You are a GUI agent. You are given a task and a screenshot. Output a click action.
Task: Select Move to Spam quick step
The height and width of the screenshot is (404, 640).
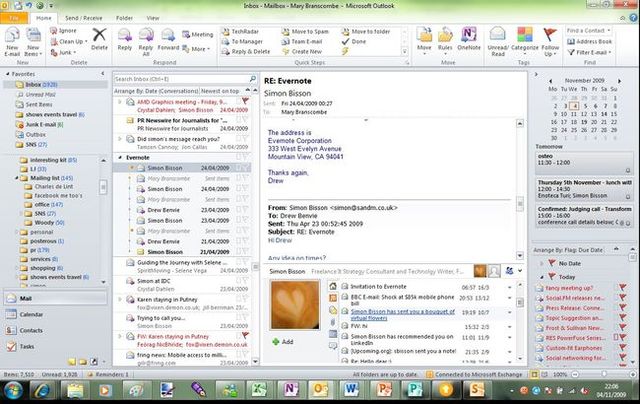click(305, 31)
